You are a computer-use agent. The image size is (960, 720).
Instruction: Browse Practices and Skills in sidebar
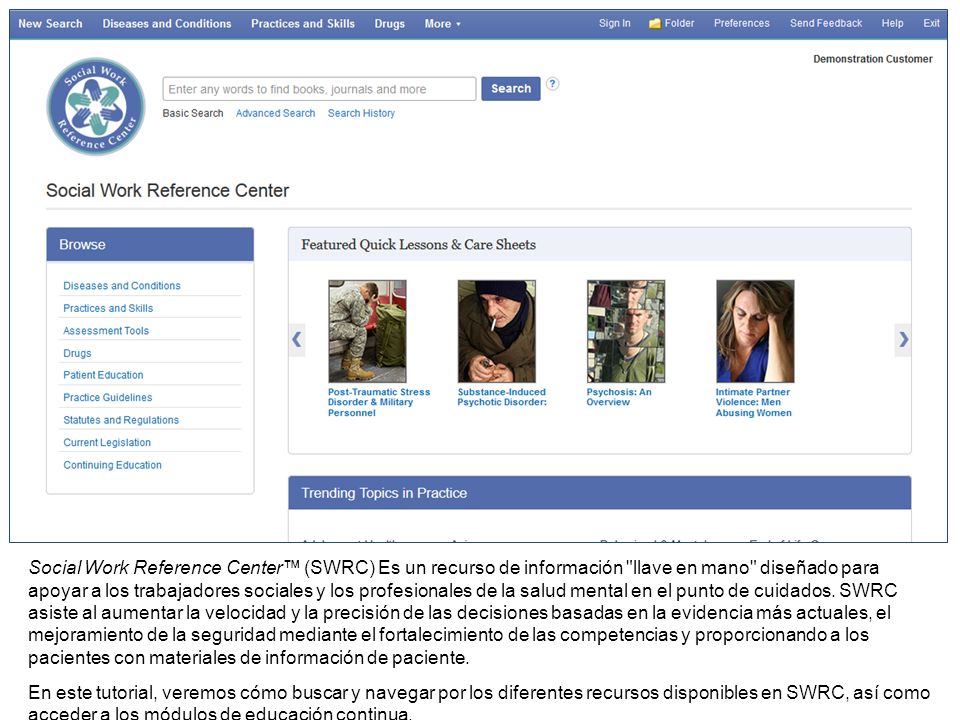[108, 309]
